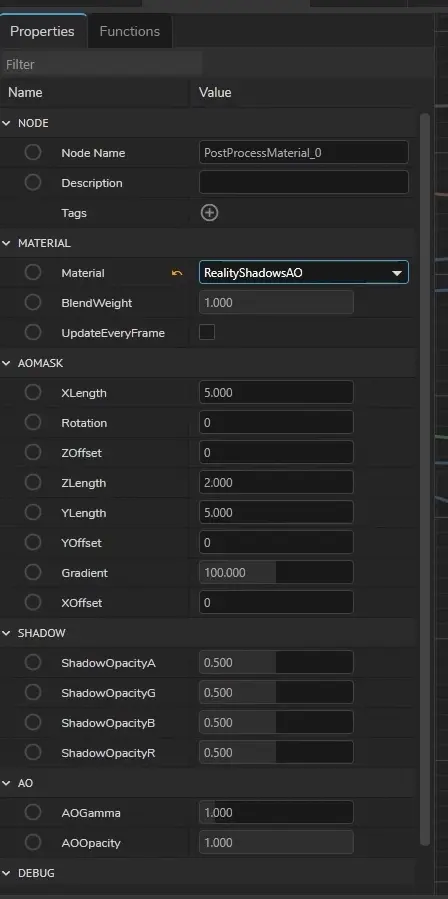Click the circle pin beside XLength
This screenshot has width=448, height=899.
[x=33, y=393]
